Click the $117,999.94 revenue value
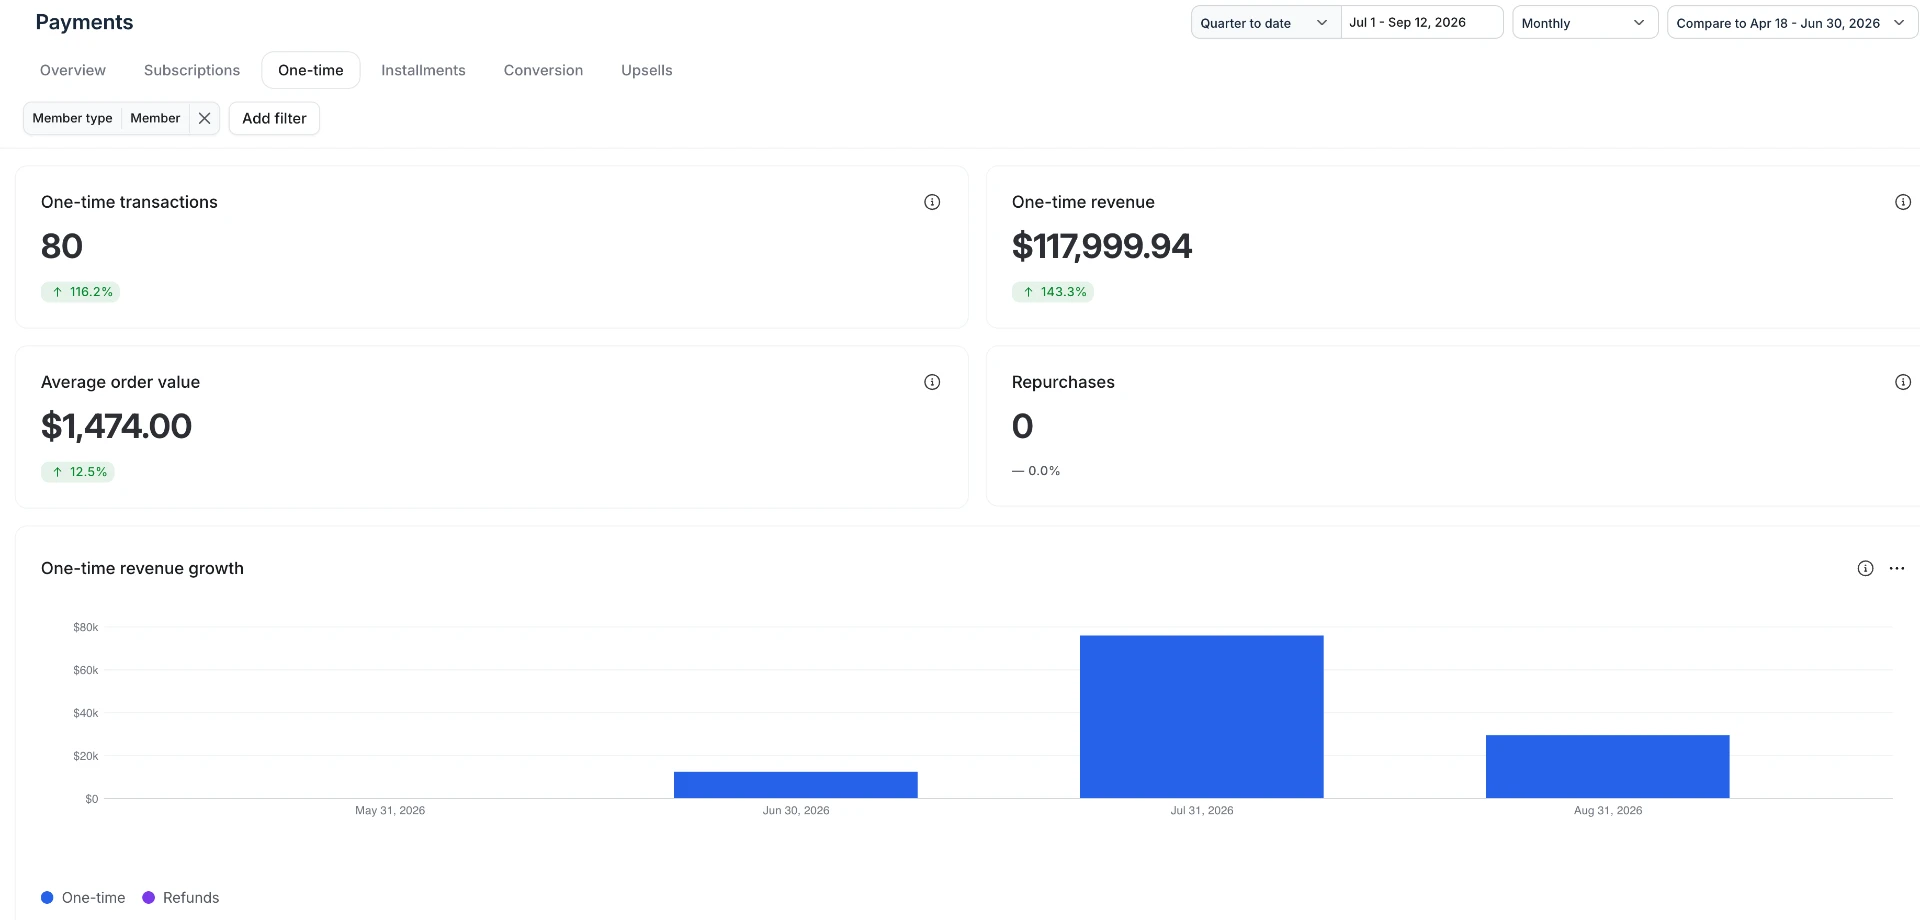The height and width of the screenshot is (920, 1920). click(1102, 246)
